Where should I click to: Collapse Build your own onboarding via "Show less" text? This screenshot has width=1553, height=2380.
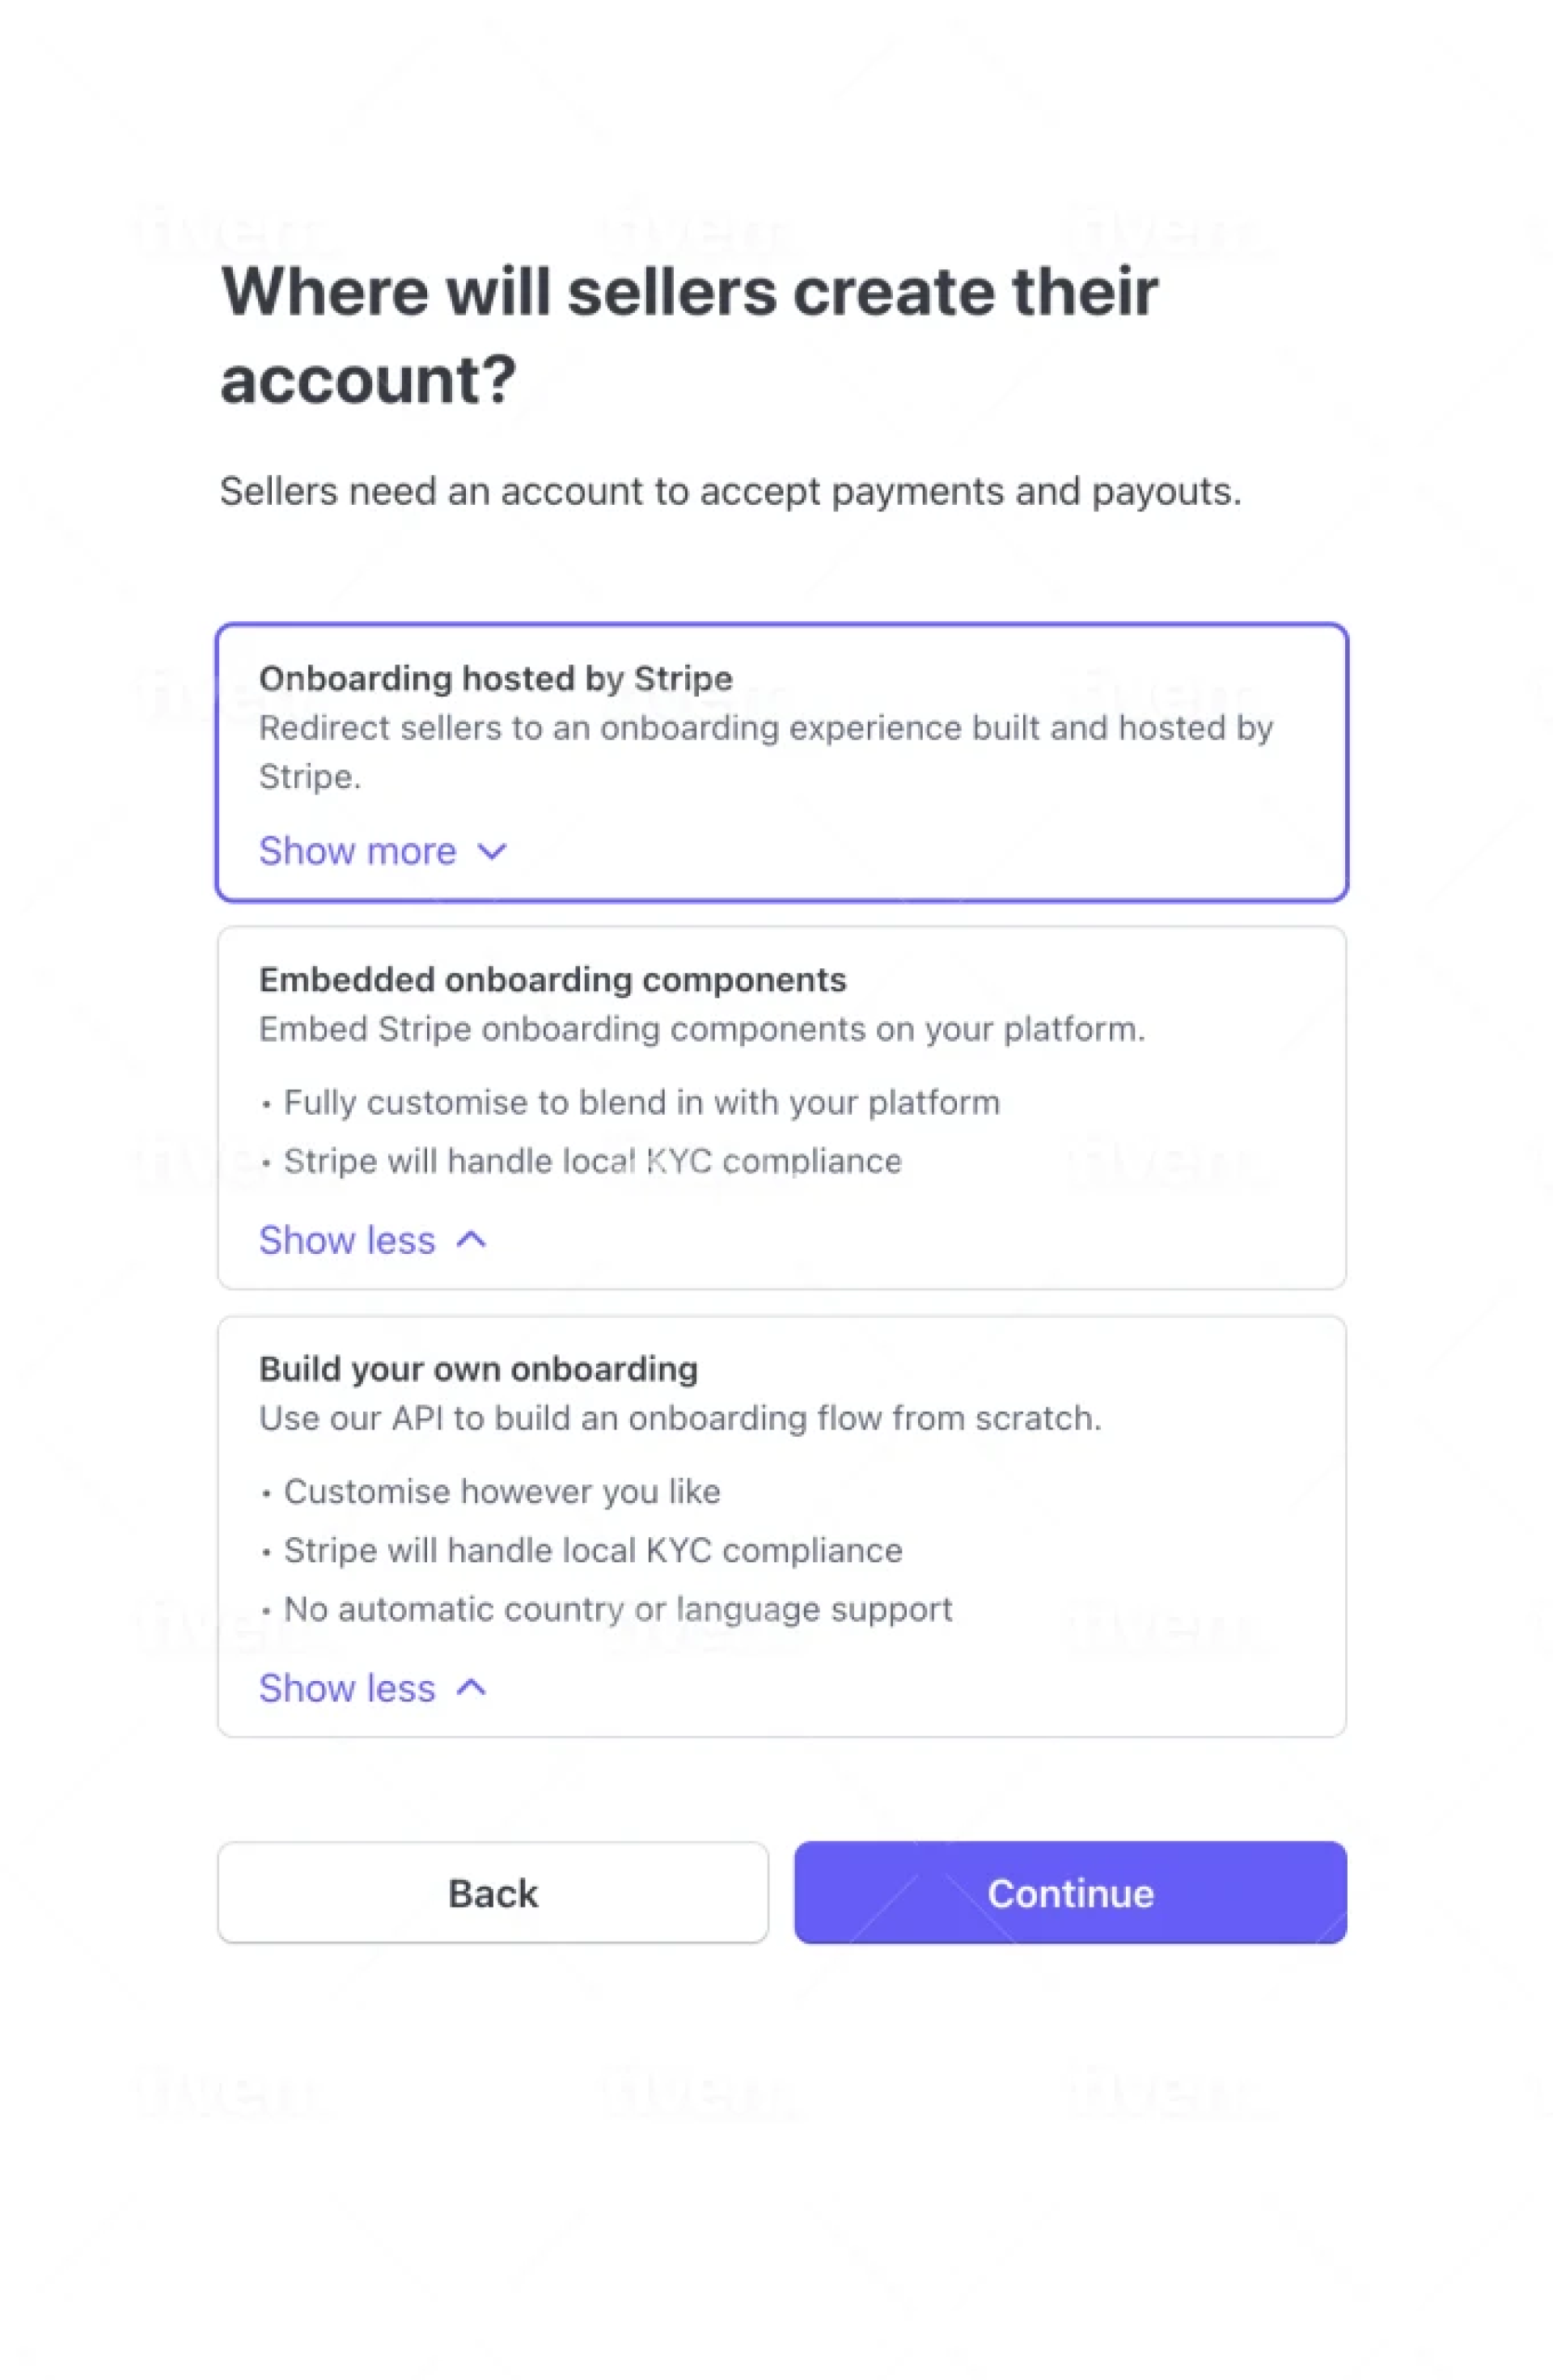(x=347, y=1688)
